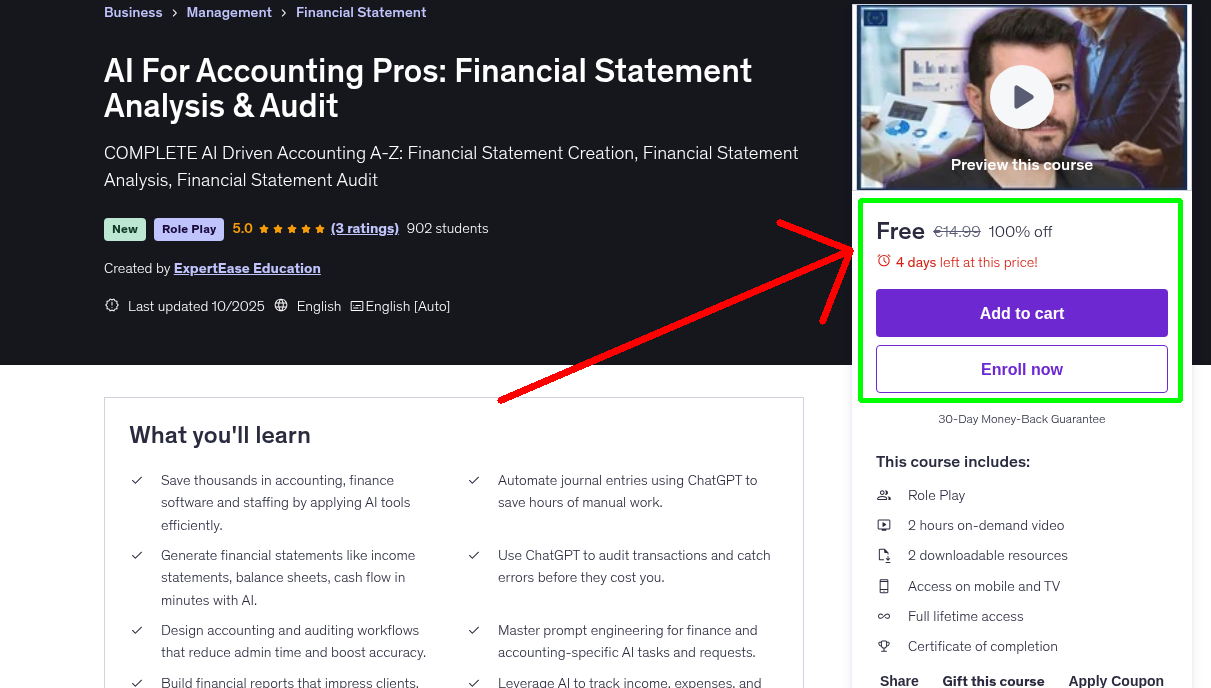Go to the Management breadcrumb

(x=229, y=12)
